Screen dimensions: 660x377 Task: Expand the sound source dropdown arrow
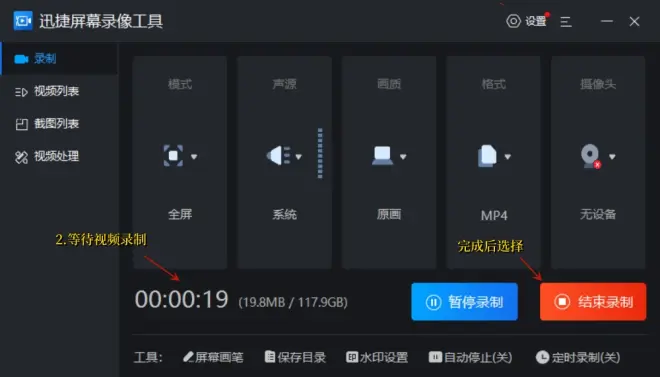[x=298, y=157]
